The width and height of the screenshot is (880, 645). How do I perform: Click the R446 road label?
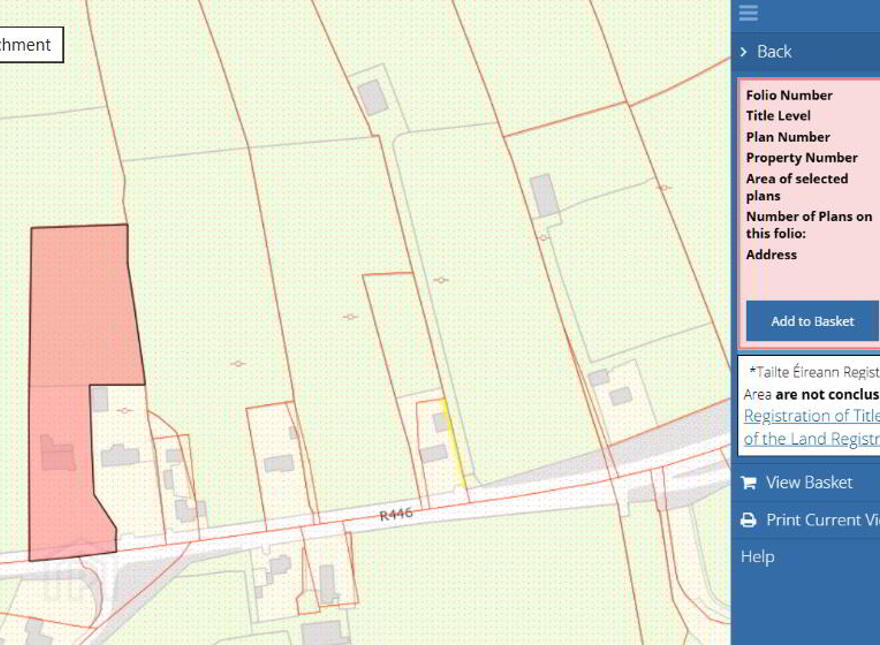click(x=396, y=514)
